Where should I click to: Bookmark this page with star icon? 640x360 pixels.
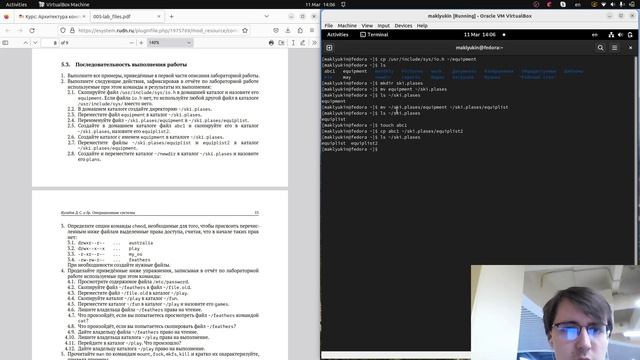[x=245, y=31]
